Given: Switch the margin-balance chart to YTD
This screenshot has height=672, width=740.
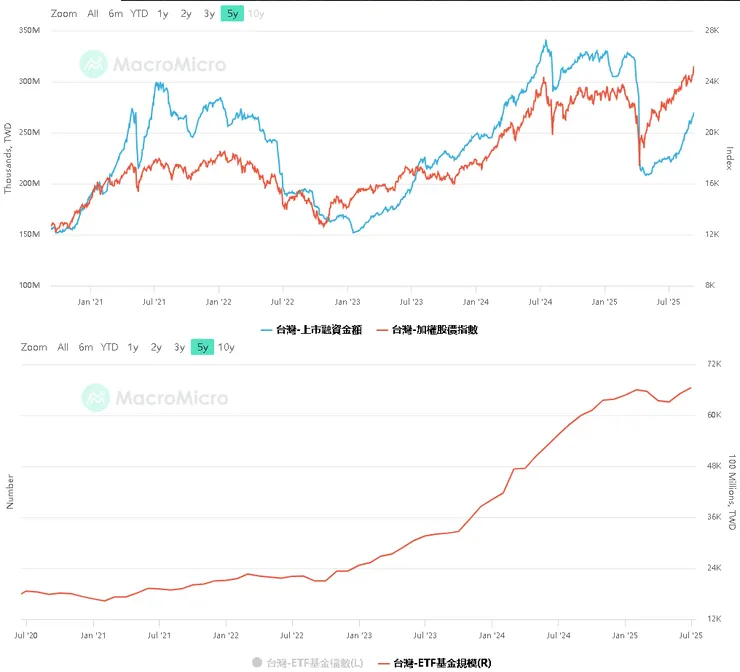Looking at the screenshot, I should coord(139,14).
